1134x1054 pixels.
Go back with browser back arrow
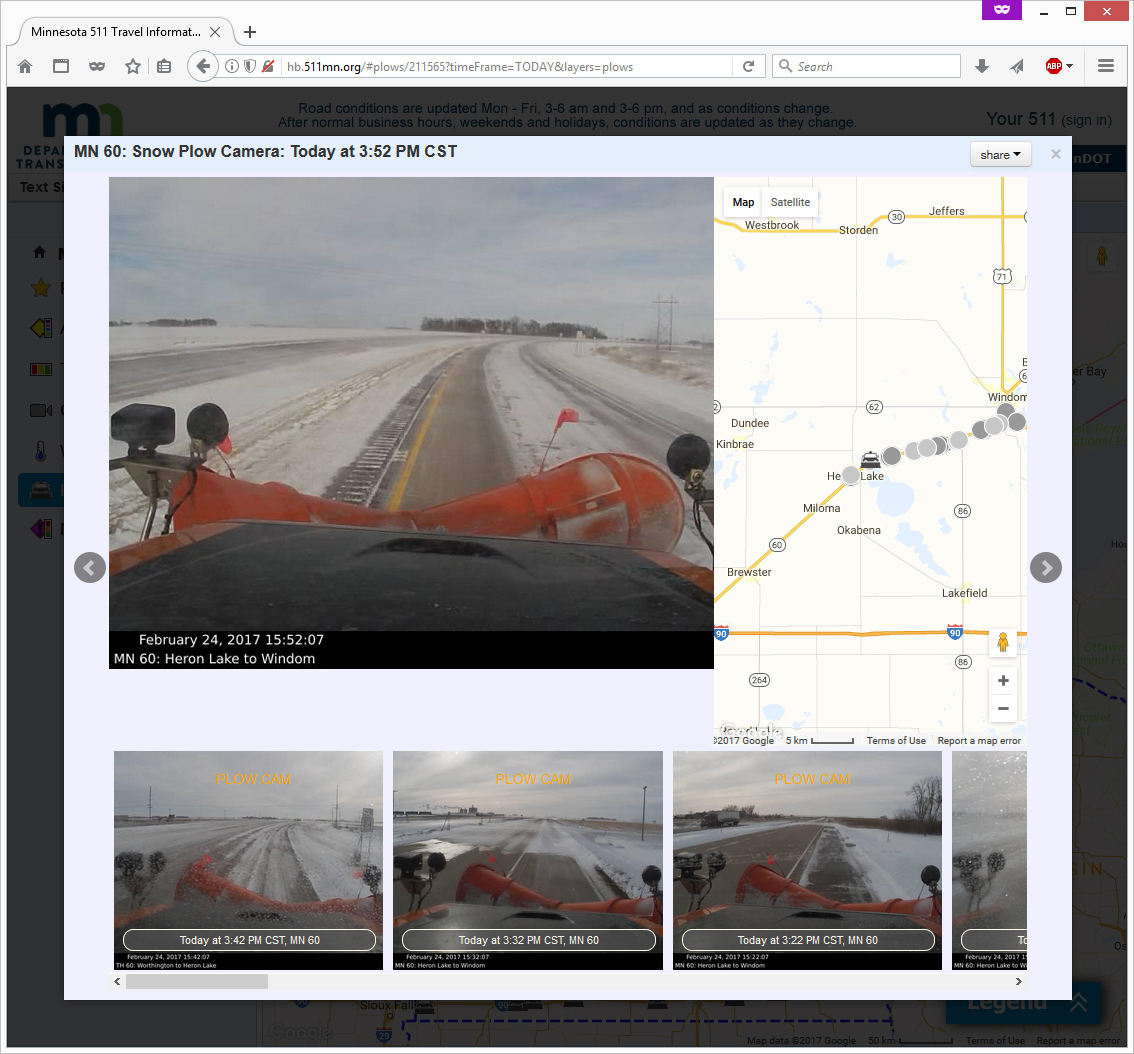pos(202,67)
